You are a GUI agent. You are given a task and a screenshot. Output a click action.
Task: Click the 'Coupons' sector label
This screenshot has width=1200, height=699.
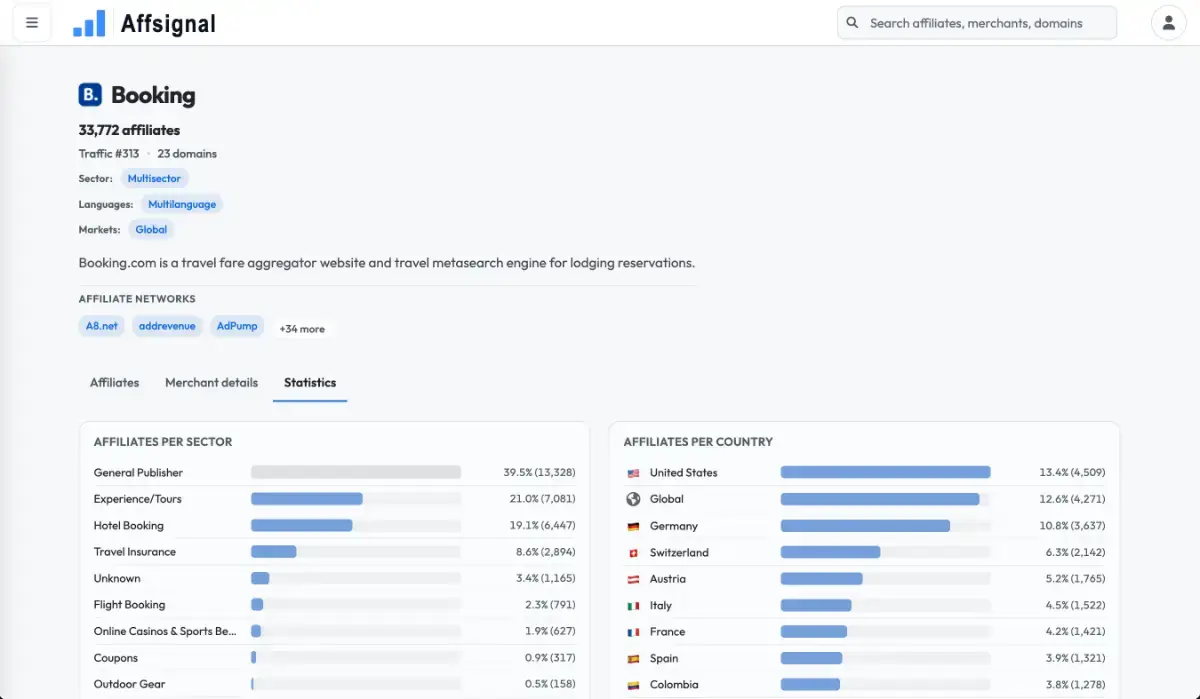[x=116, y=658]
